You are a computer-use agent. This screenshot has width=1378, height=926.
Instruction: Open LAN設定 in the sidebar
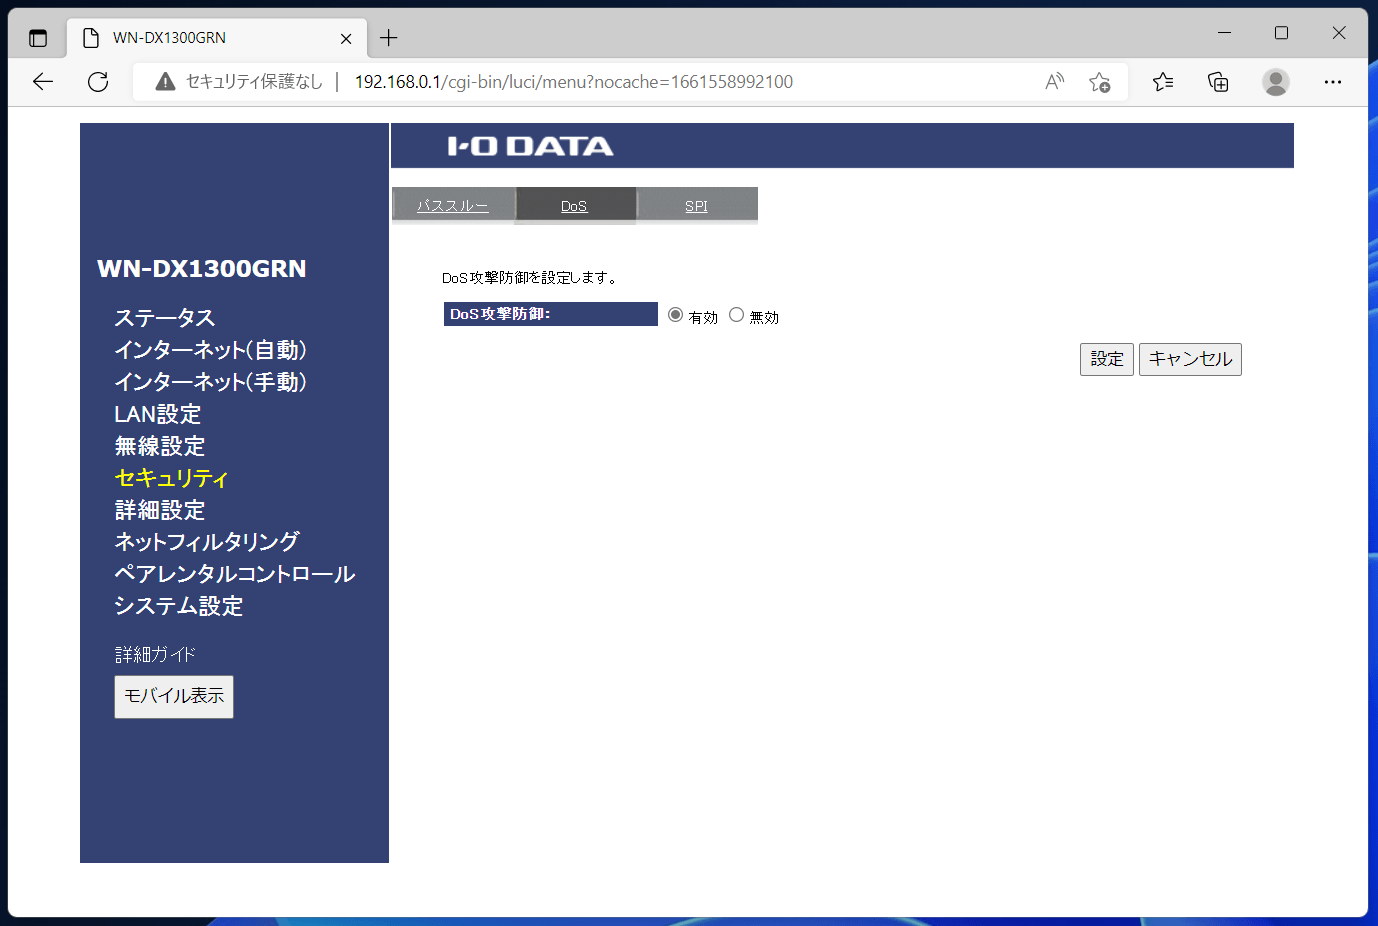(158, 414)
